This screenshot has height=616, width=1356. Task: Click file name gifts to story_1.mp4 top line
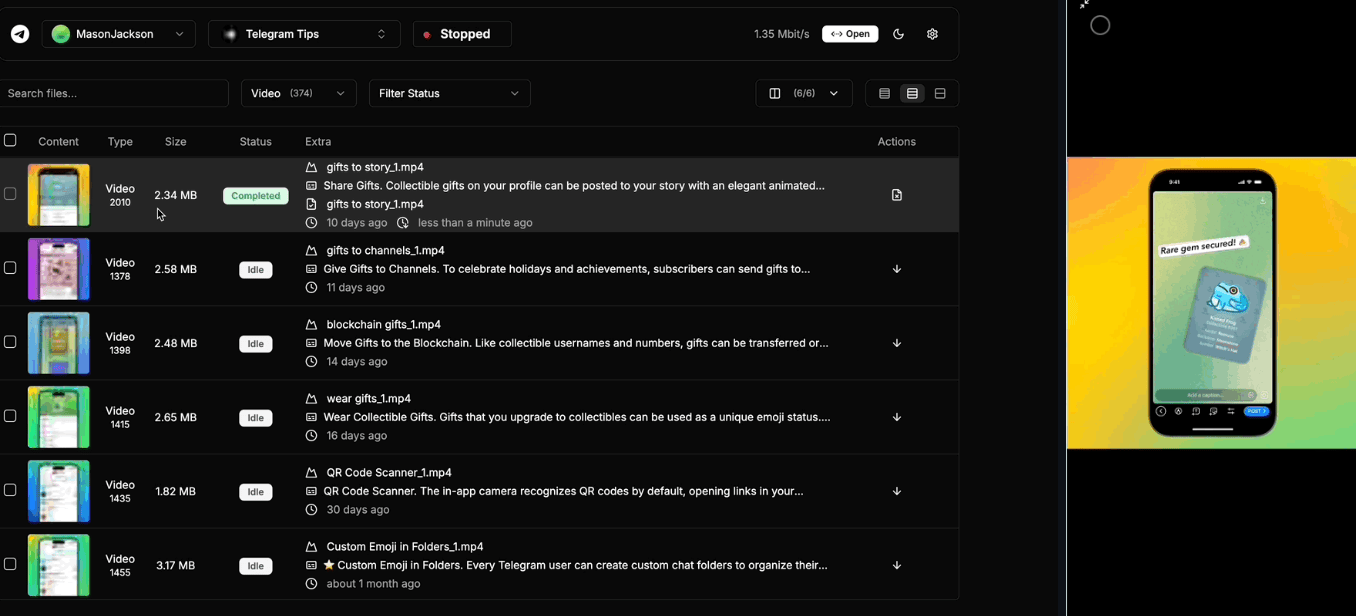[375, 167]
